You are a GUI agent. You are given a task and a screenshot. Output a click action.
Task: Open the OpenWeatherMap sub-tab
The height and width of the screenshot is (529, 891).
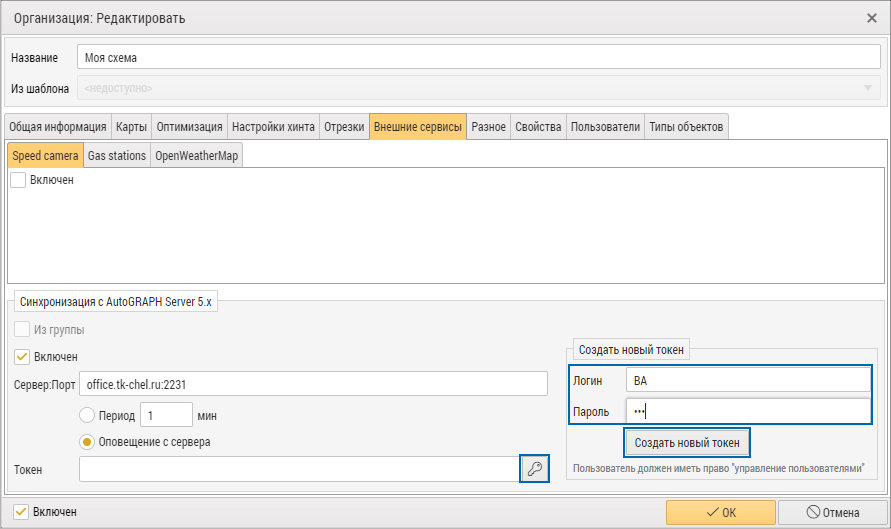point(197,155)
